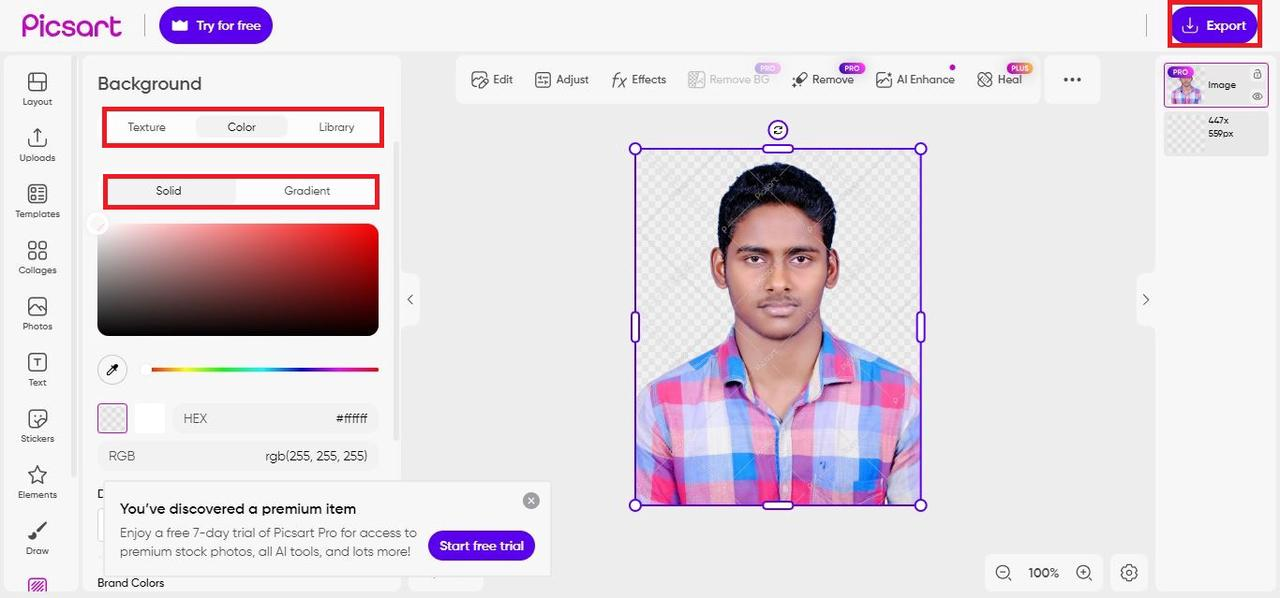Click the 100% zoom level
This screenshot has height=598, width=1280.
click(x=1043, y=573)
